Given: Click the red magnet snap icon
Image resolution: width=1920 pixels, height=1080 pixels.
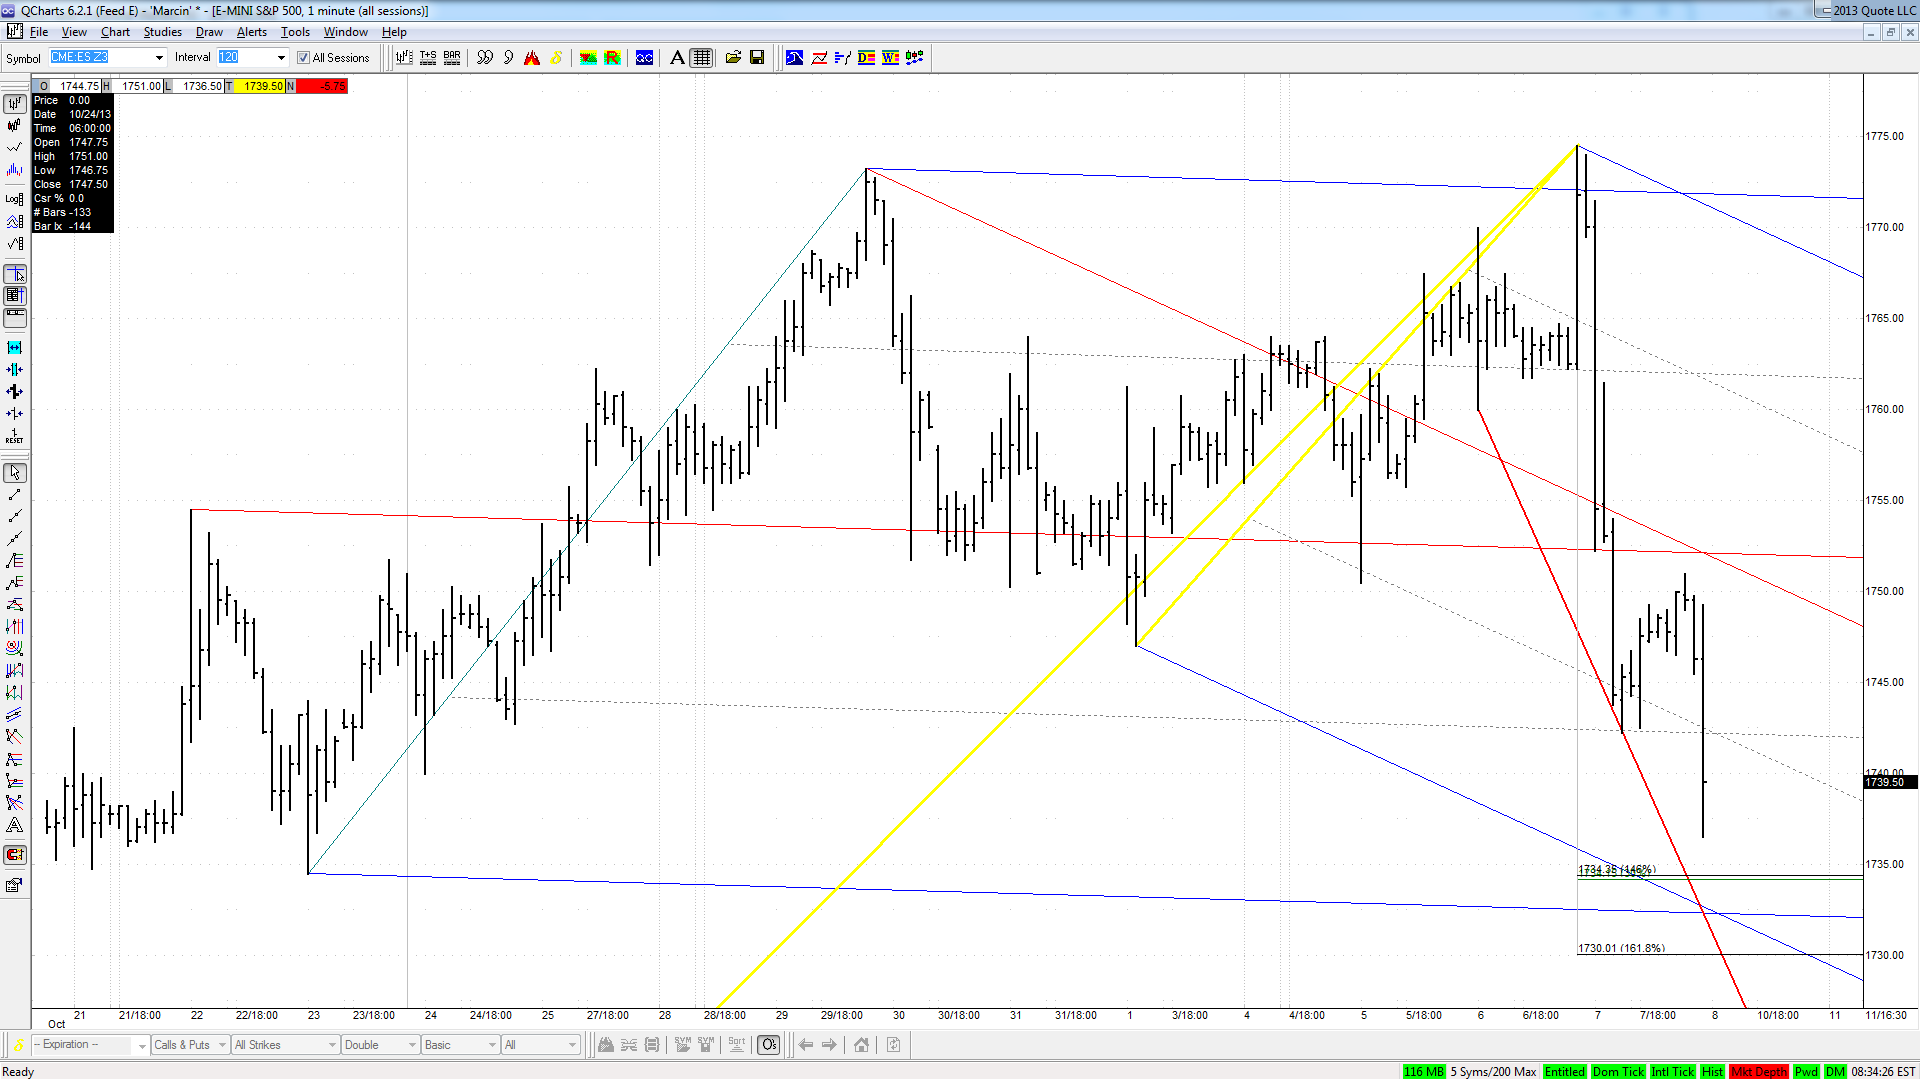Looking at the screenshot, I should pyautogui.click(x=15, y=855).
